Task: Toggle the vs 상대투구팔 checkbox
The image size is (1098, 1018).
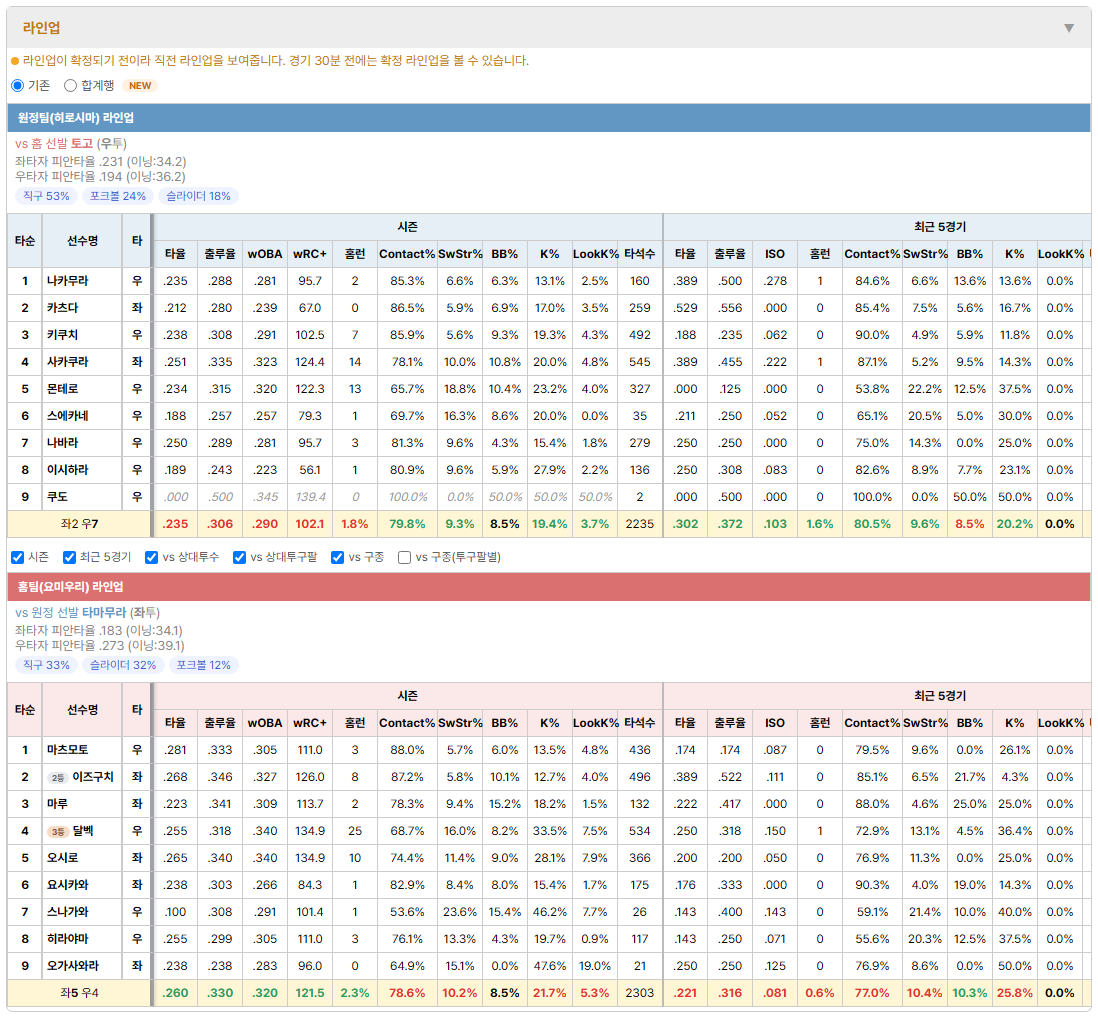Action: click(239, 557)
